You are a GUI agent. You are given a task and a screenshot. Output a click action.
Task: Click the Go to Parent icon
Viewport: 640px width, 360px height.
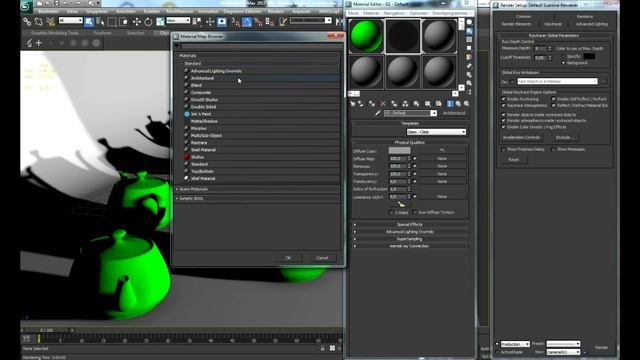coord(458,104)
